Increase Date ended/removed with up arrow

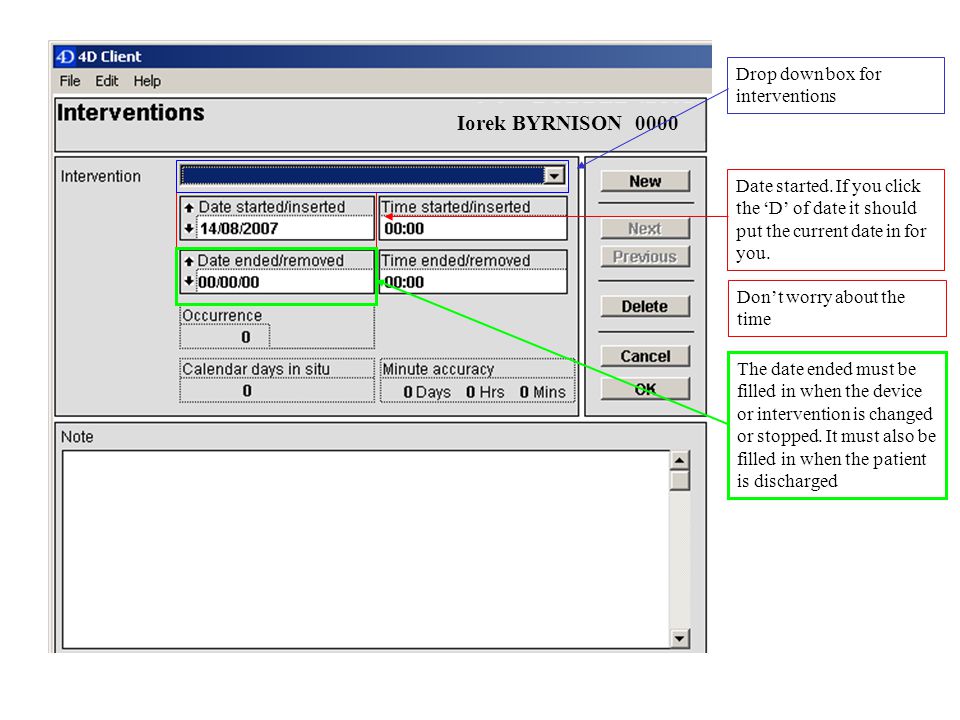pos(189,261)
